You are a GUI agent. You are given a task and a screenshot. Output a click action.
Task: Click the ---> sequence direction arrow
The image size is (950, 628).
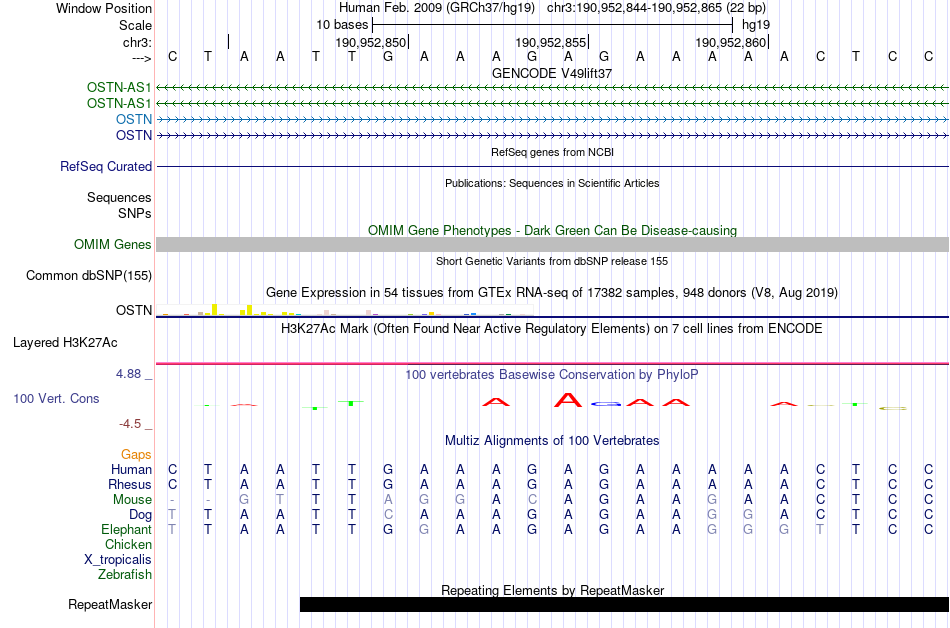(141, 58)
